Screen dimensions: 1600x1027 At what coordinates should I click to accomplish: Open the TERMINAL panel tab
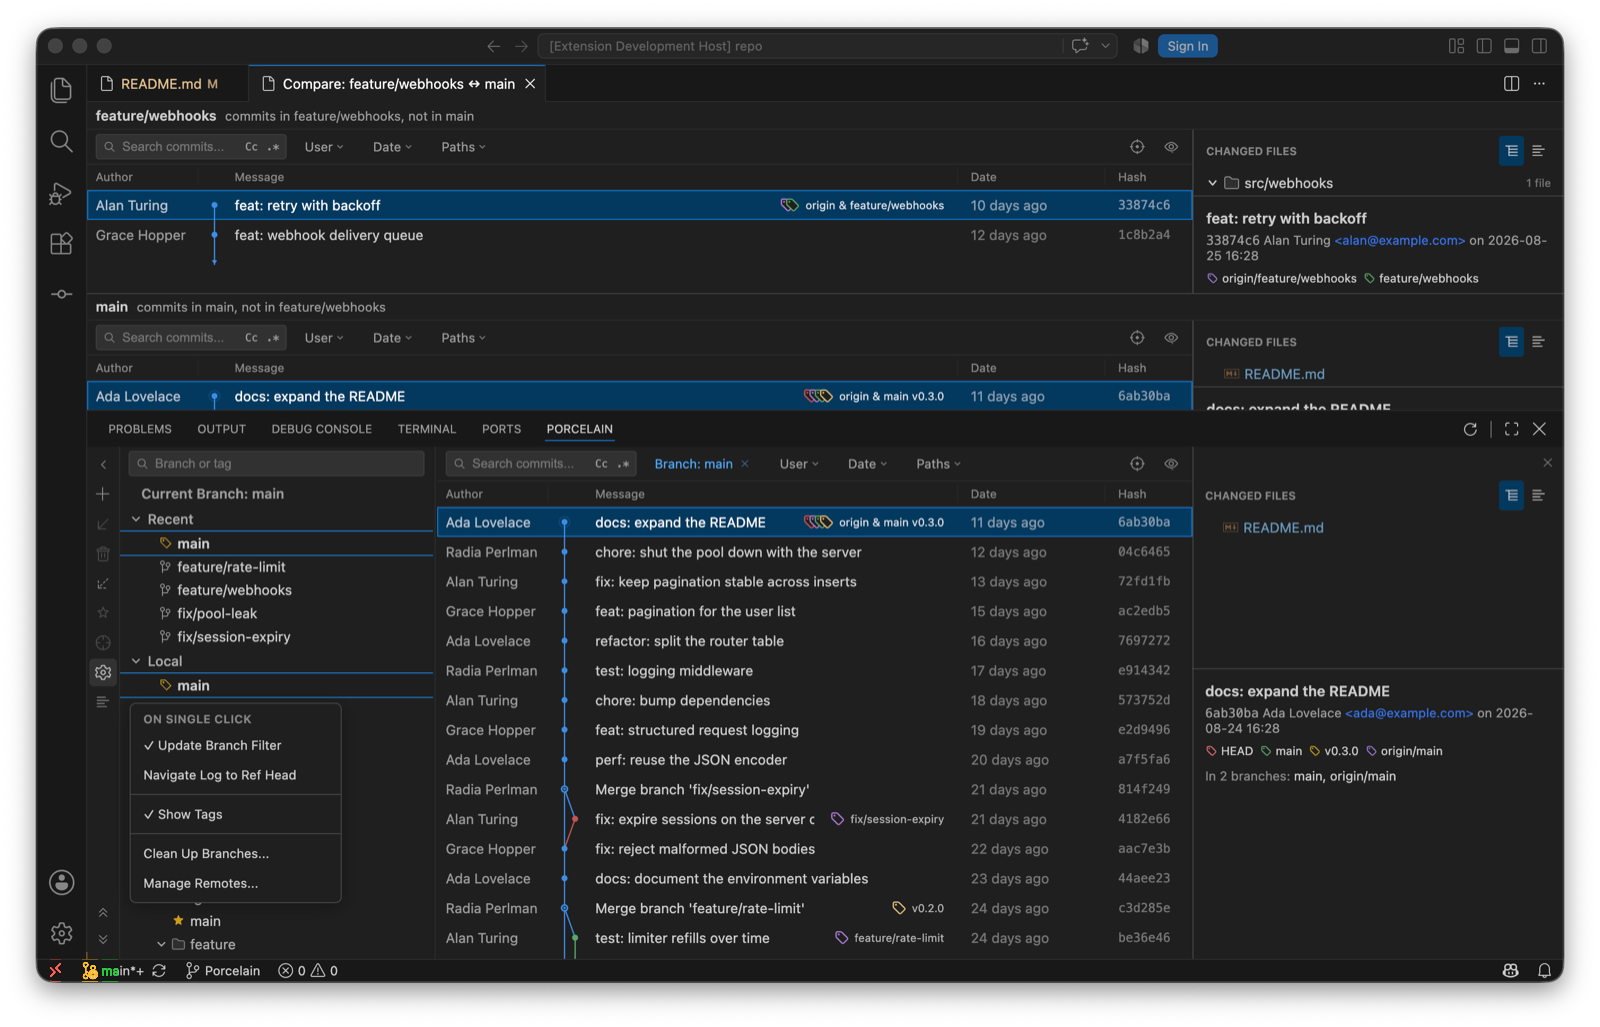pos(427,429)
